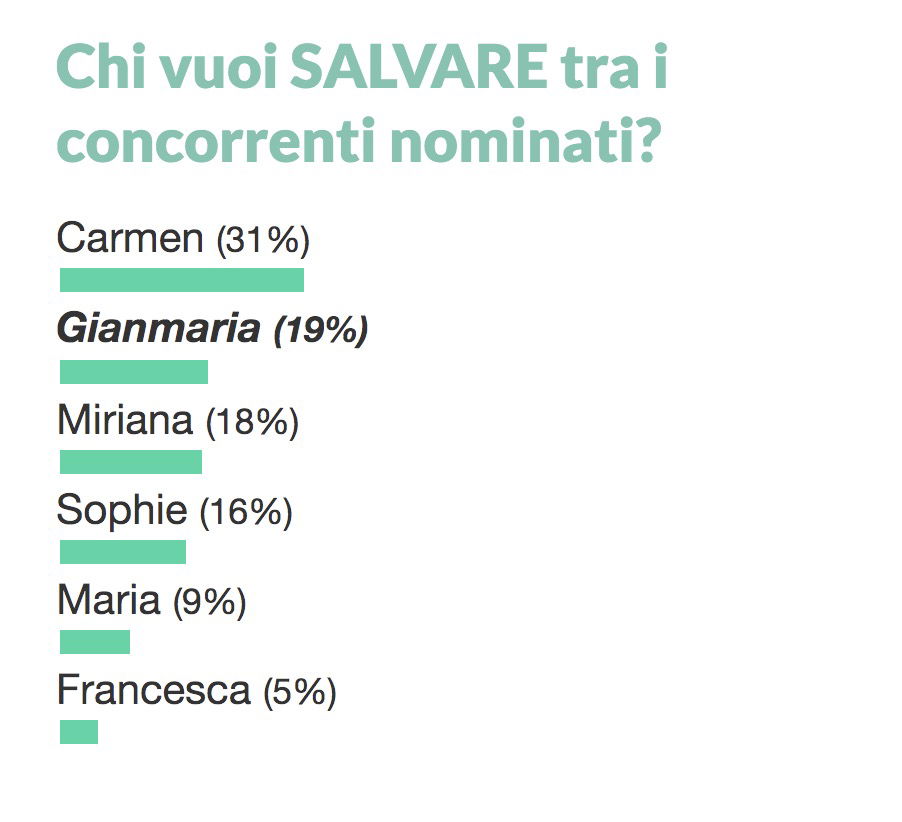902x822 pixels.
Task: Click Gianmaria's green result bar
Action: (x=133, y=372)
